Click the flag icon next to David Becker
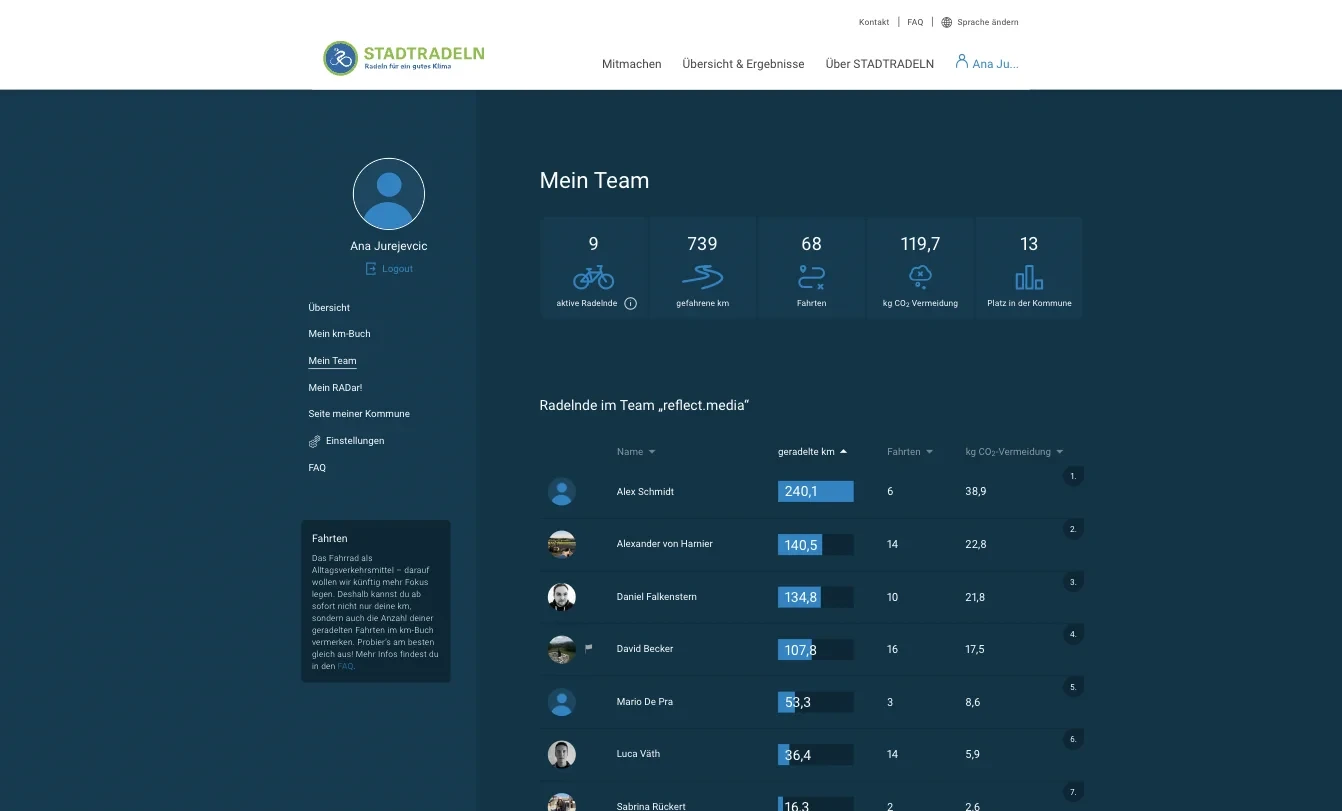The image size is (1342, 811). pyautogui.click(x=589, y=648)
